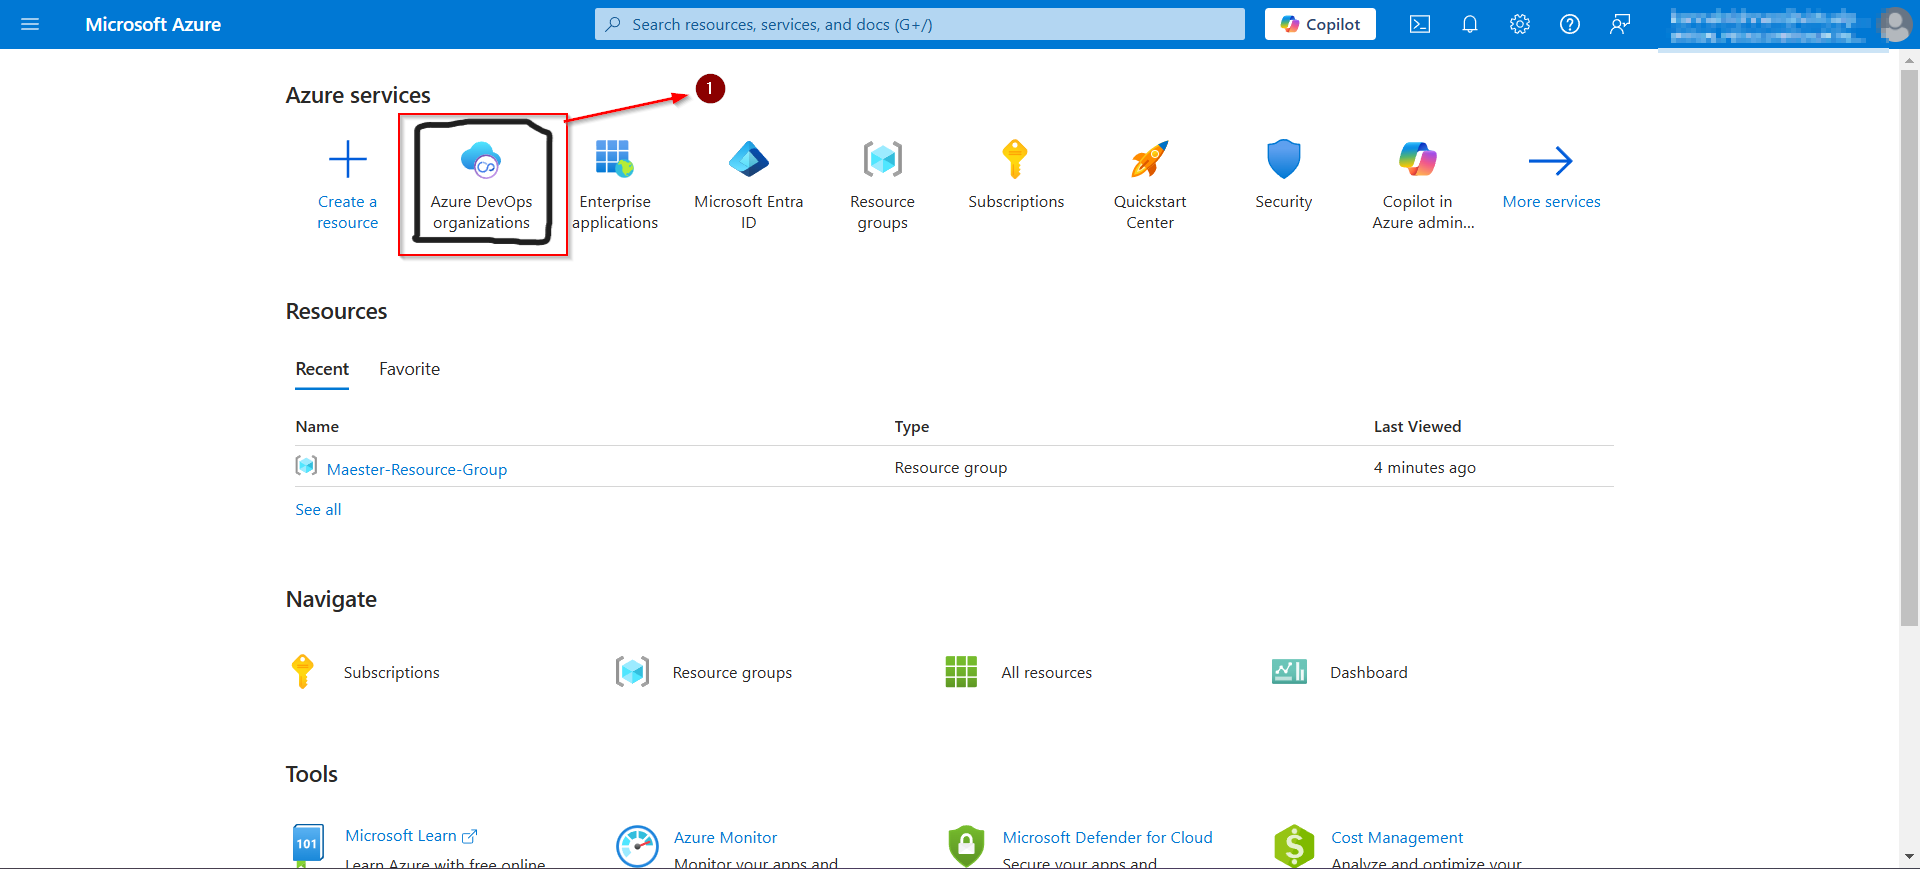Click the Defender for Cloud shield icon
This screenshot has width=1920, height=869.
[966, 846]
